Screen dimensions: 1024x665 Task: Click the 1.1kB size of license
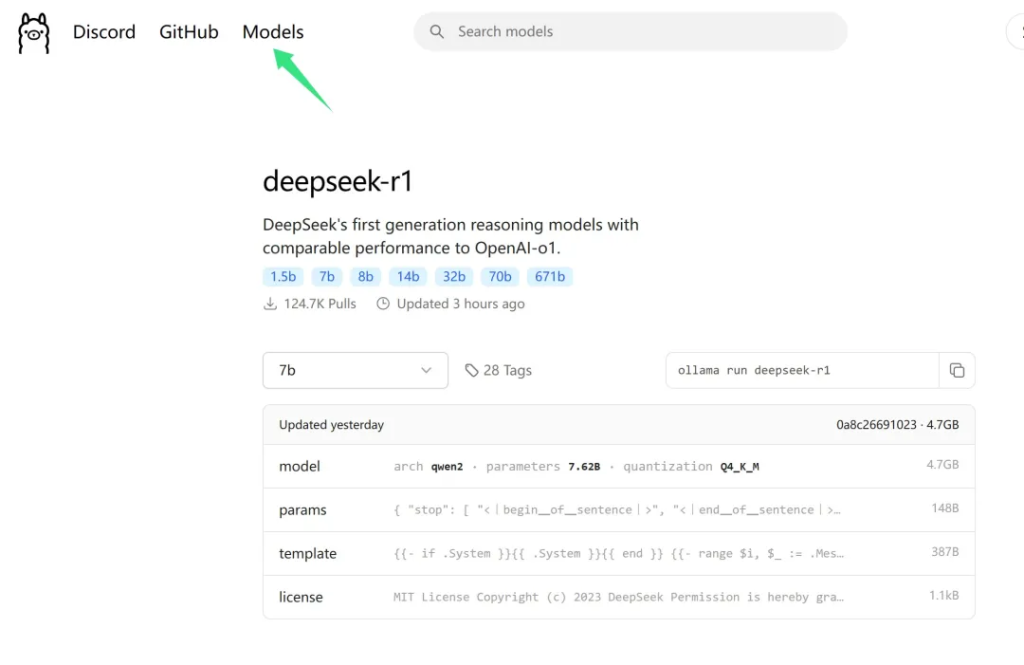944,595
